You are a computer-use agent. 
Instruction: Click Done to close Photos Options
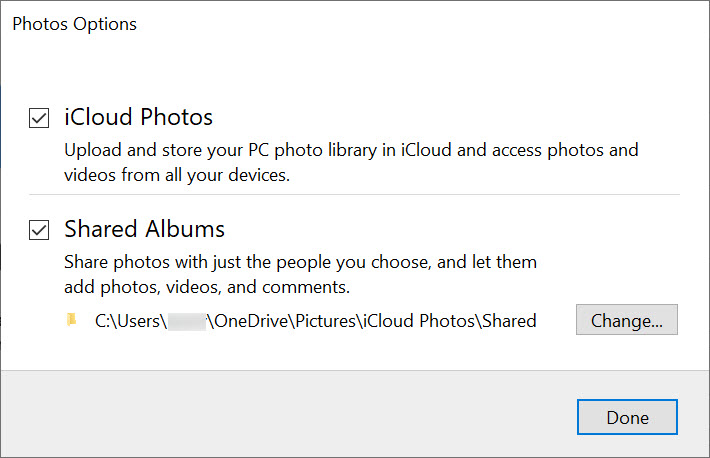(627, 417)
